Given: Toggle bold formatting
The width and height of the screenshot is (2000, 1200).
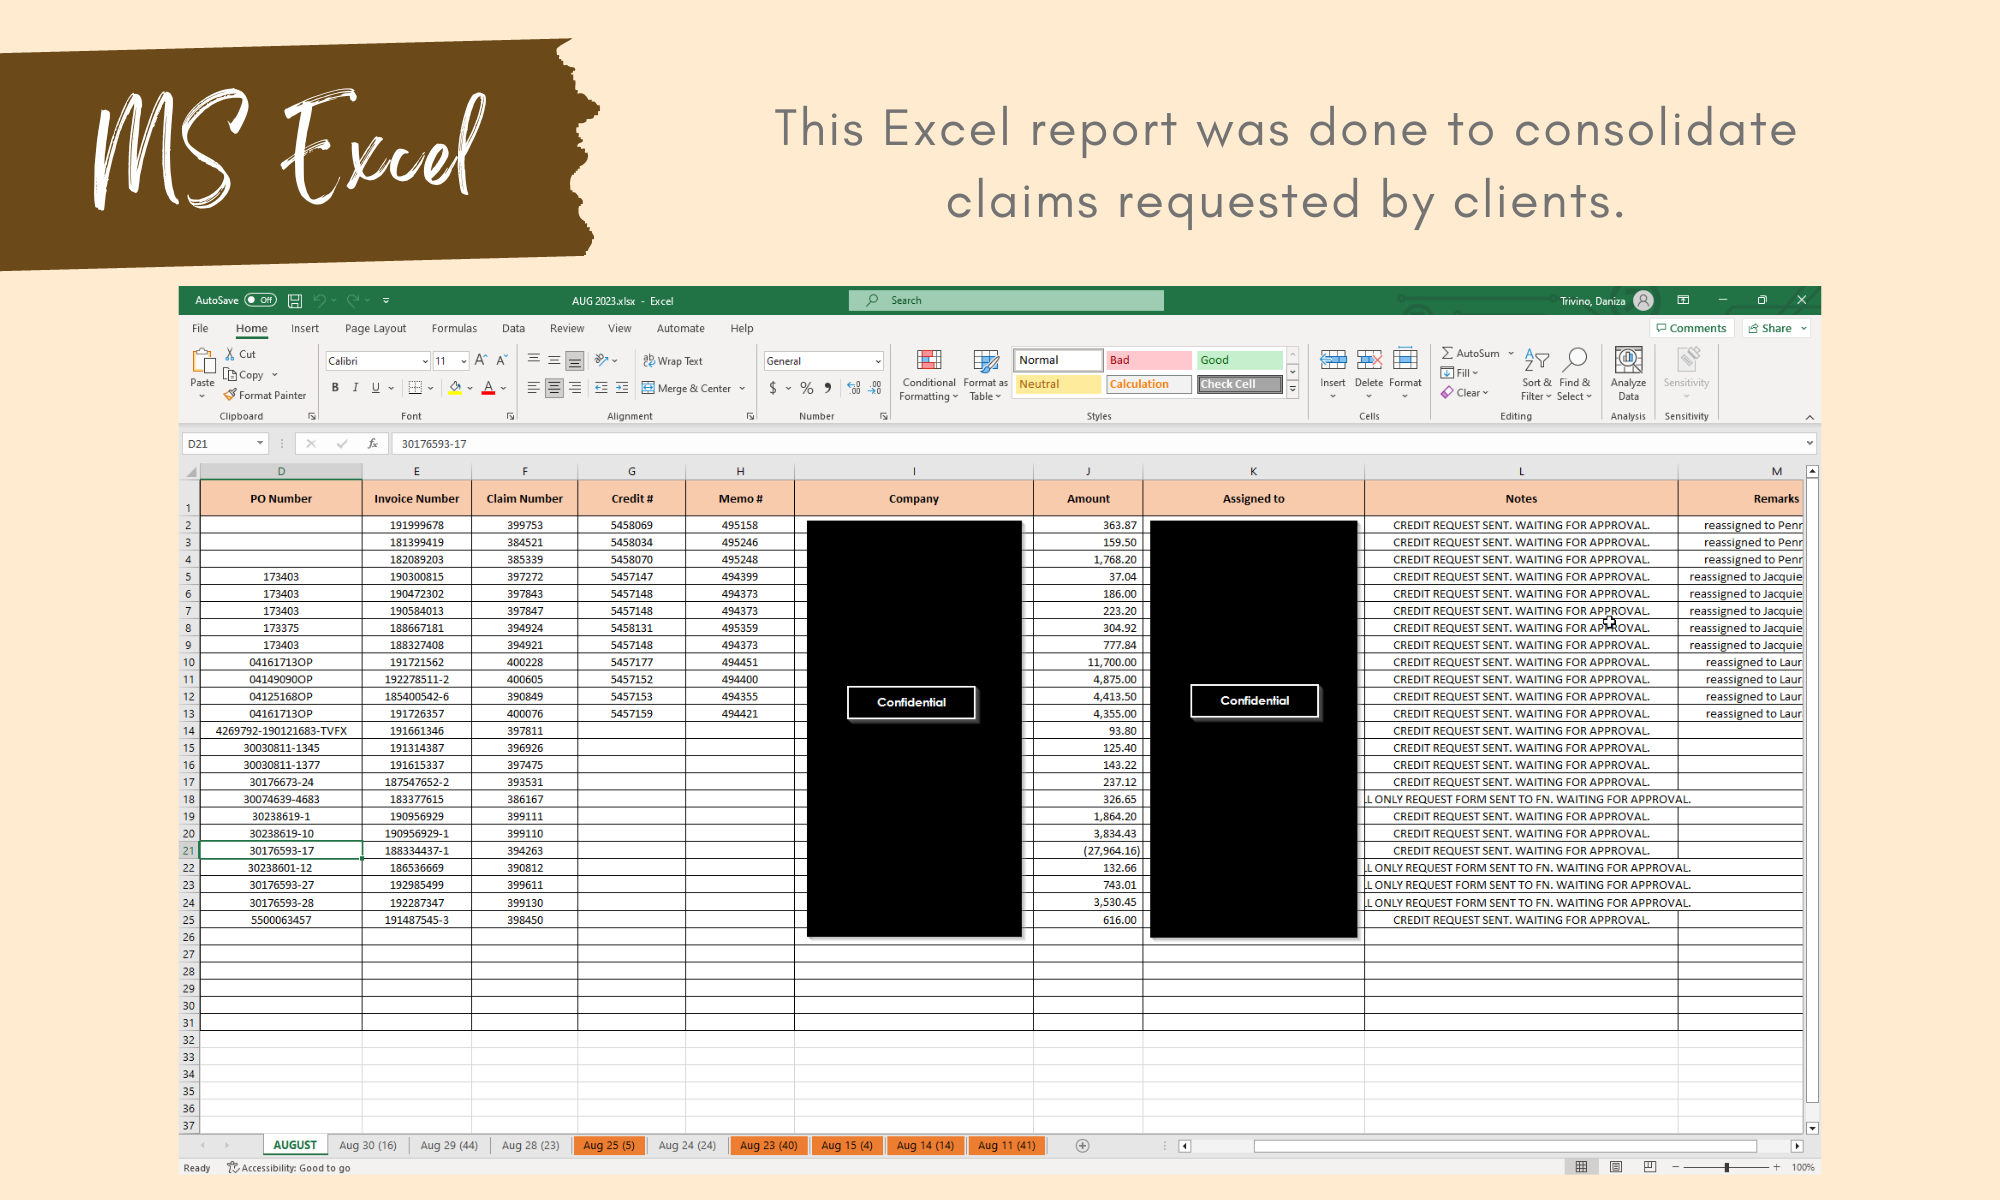Looking at the screenshot, I should point(335,388).
